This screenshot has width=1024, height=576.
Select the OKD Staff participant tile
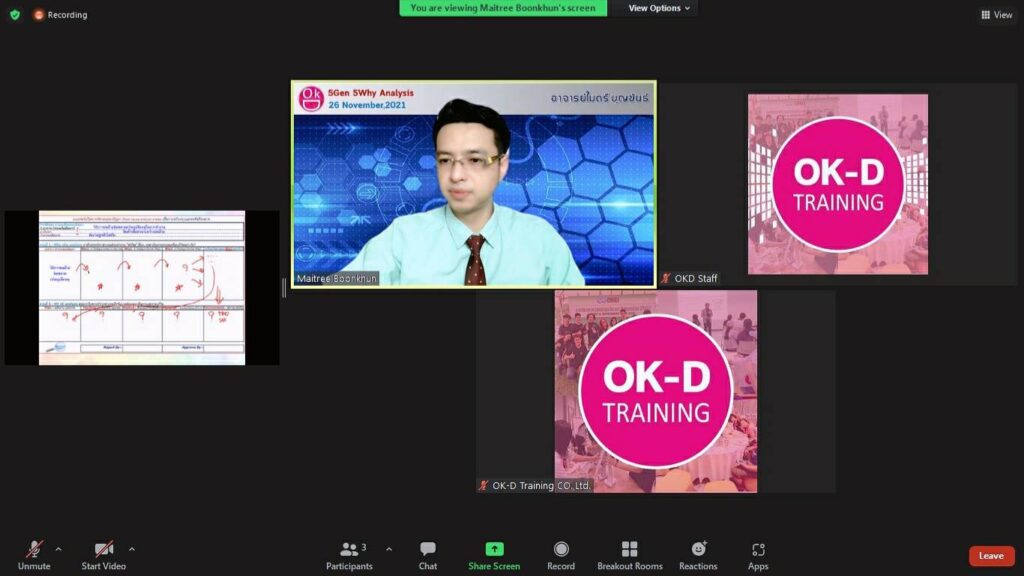(838, 184)
